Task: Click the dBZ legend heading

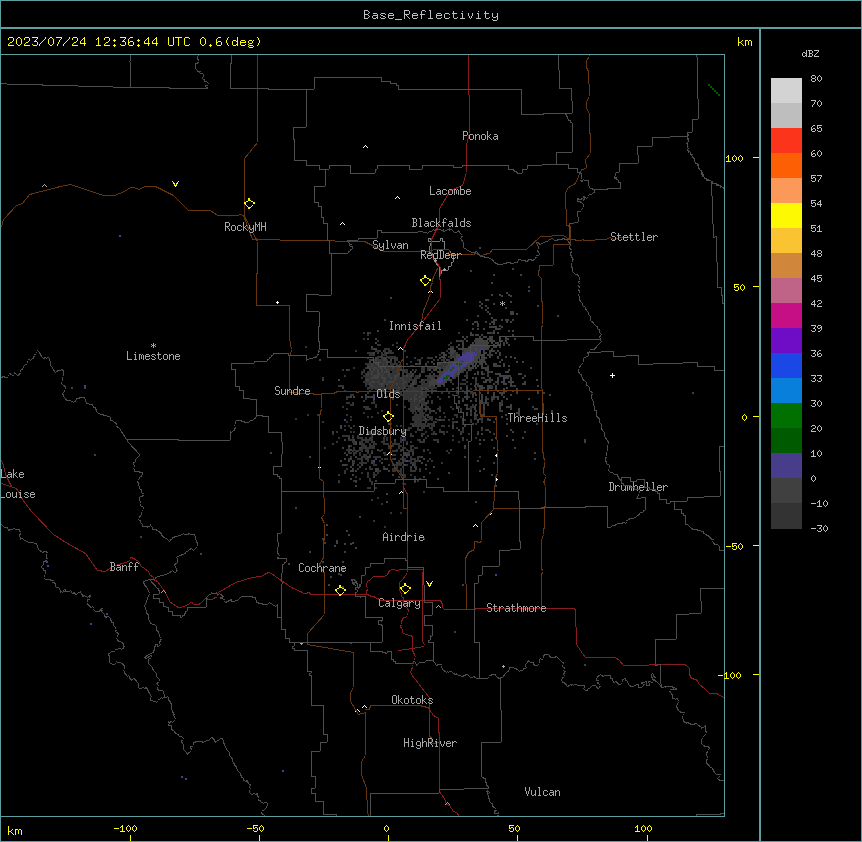Action: pyautogui.click(x=810, y=53)
